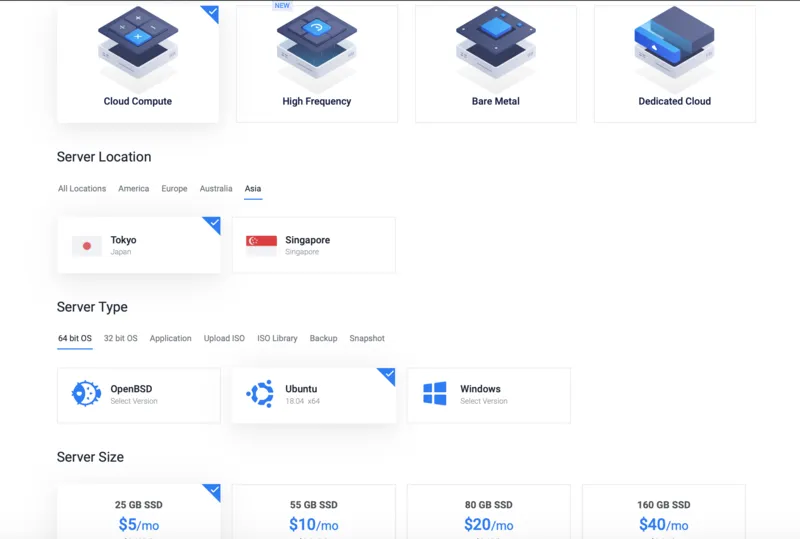Click the Singapore flag icon

pos(261,246)
